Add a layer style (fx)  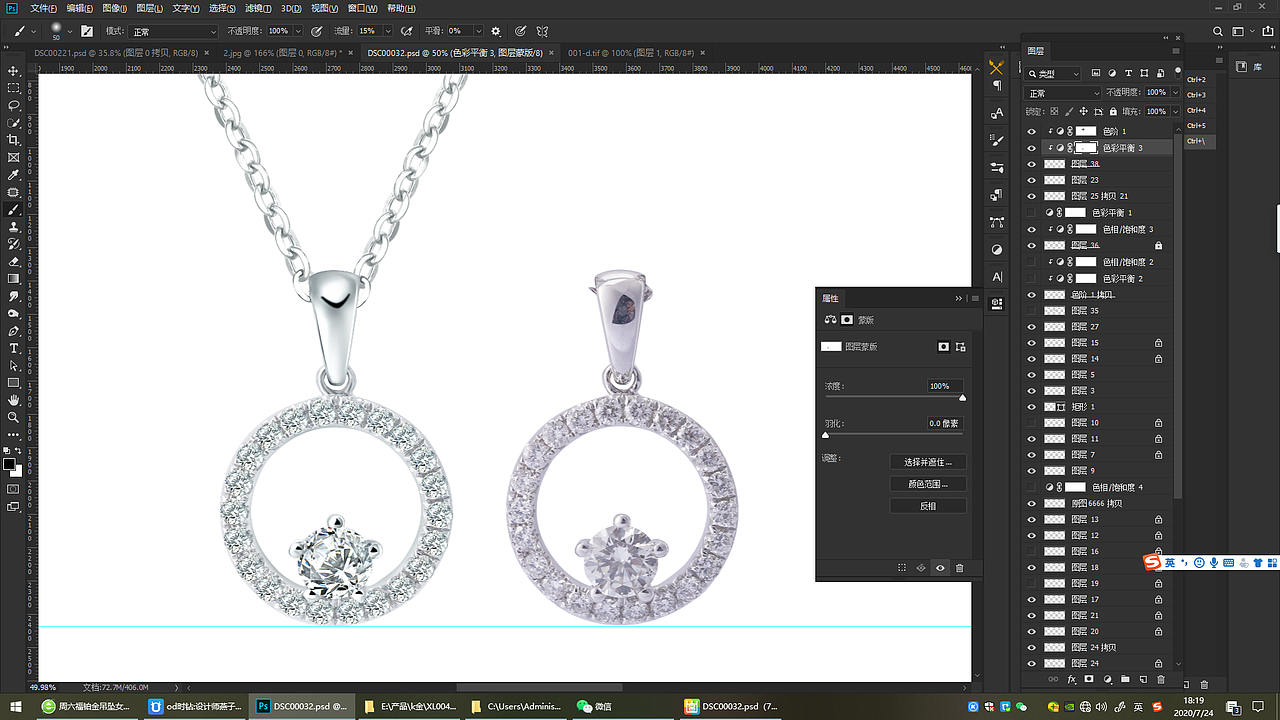point(1072,679)
